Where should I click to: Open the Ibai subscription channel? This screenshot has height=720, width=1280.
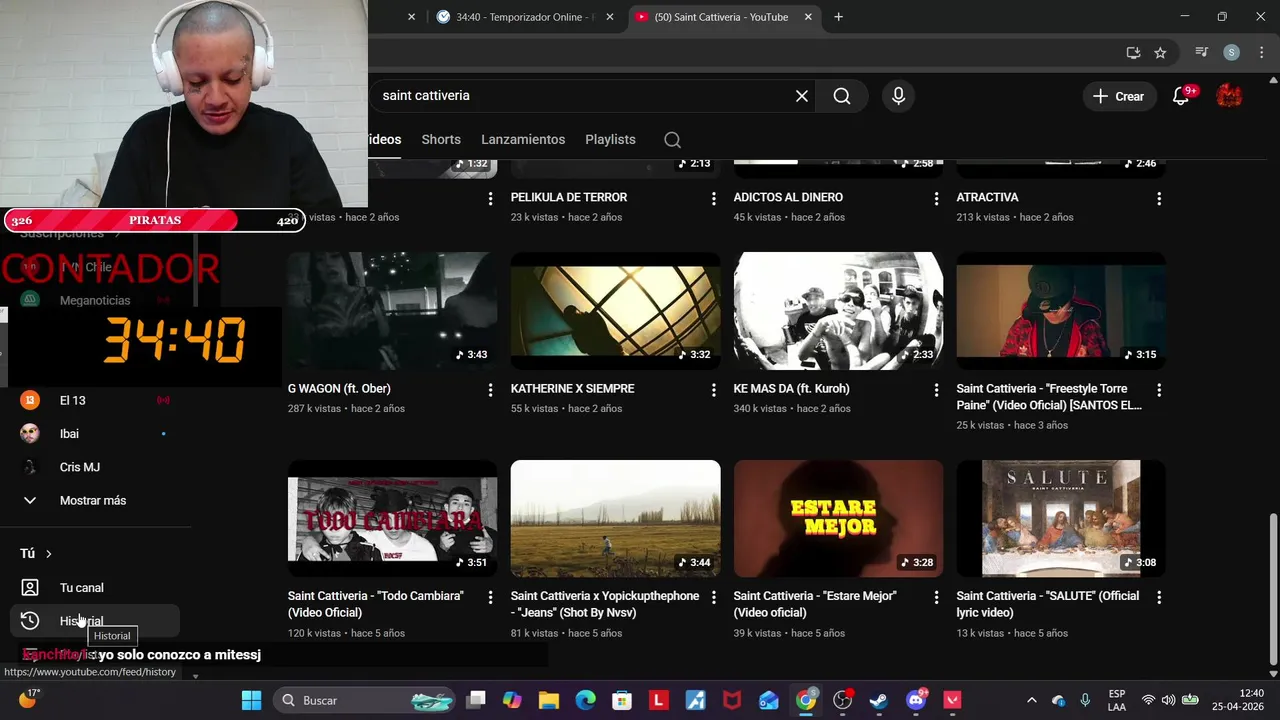[95, 434]
